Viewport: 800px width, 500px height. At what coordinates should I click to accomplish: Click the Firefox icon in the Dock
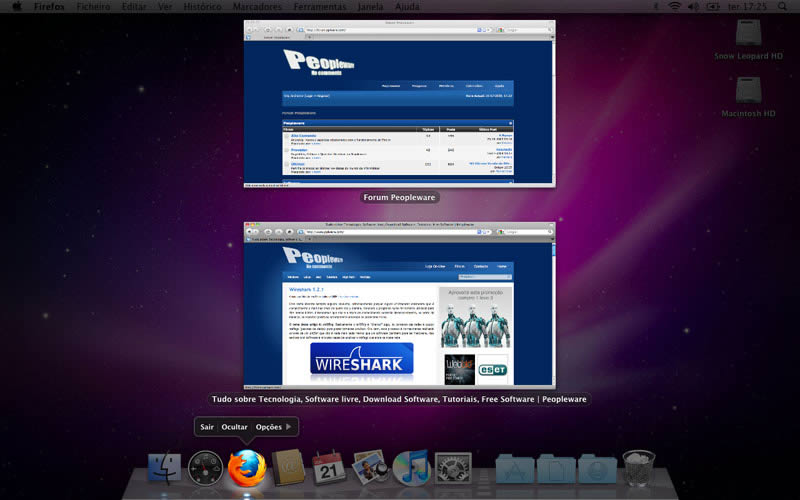(x=247, y=468)
